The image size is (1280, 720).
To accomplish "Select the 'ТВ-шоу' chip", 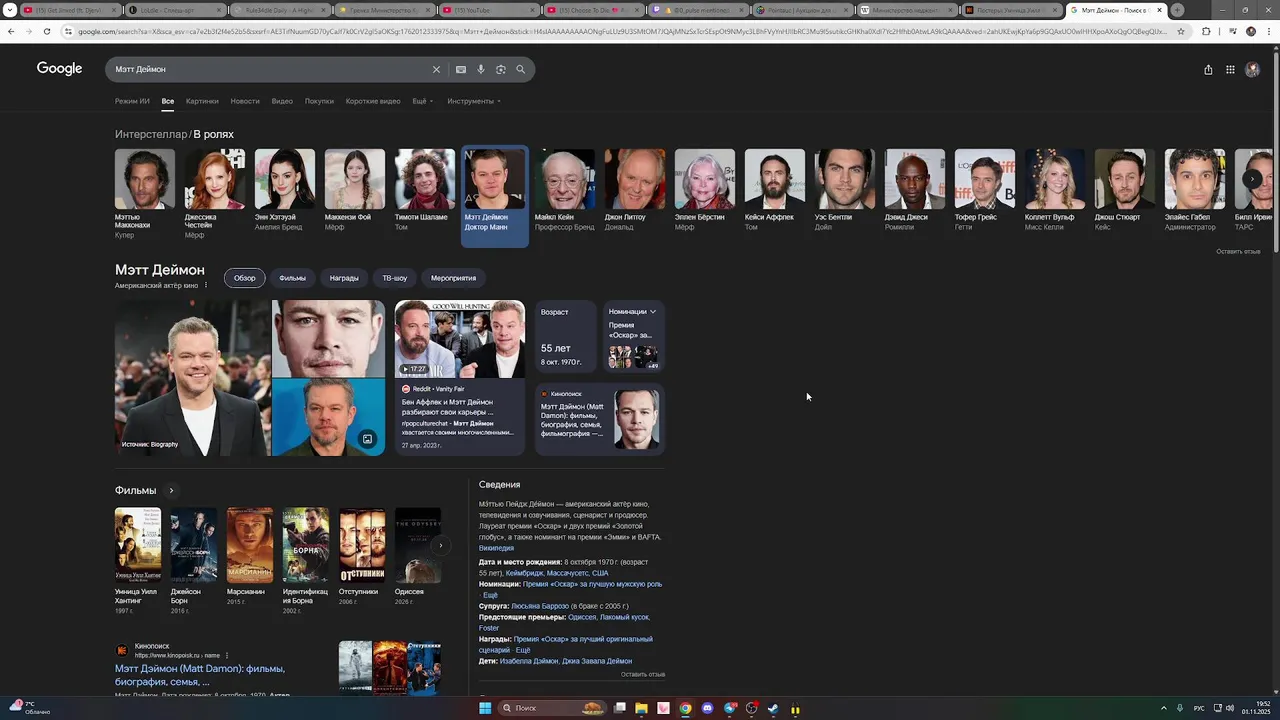I will [x=395, y=278].
